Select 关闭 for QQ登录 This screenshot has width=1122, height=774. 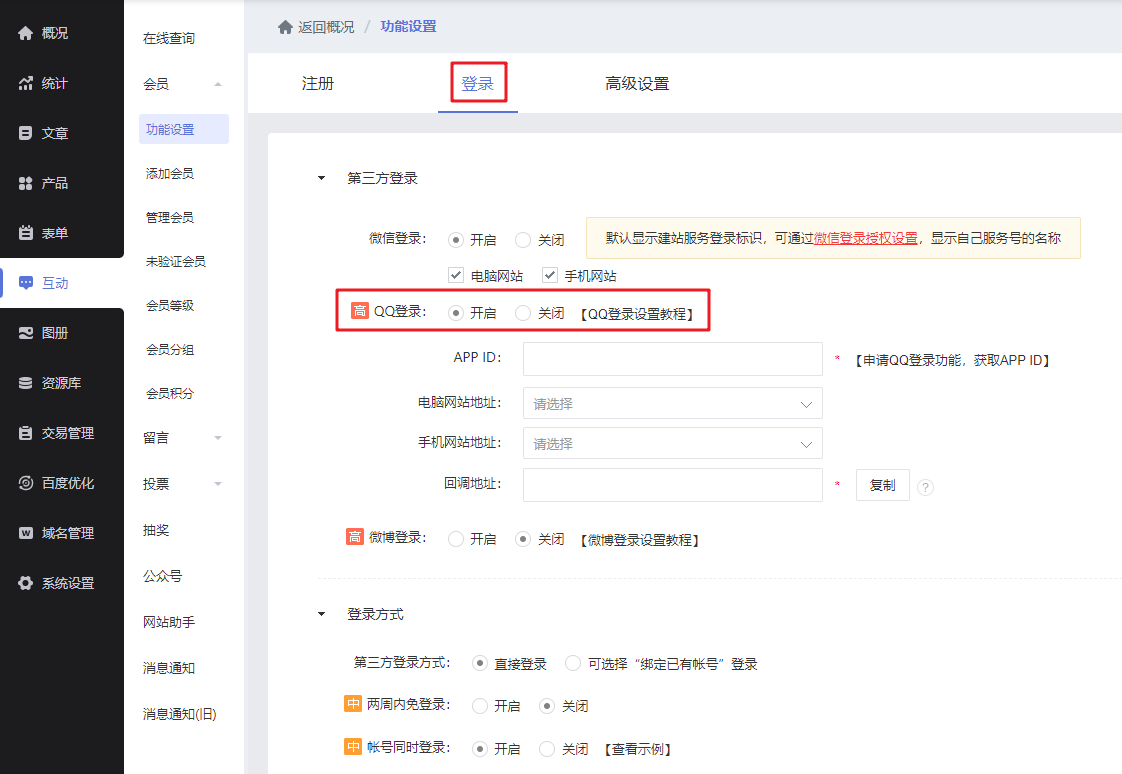523,313
